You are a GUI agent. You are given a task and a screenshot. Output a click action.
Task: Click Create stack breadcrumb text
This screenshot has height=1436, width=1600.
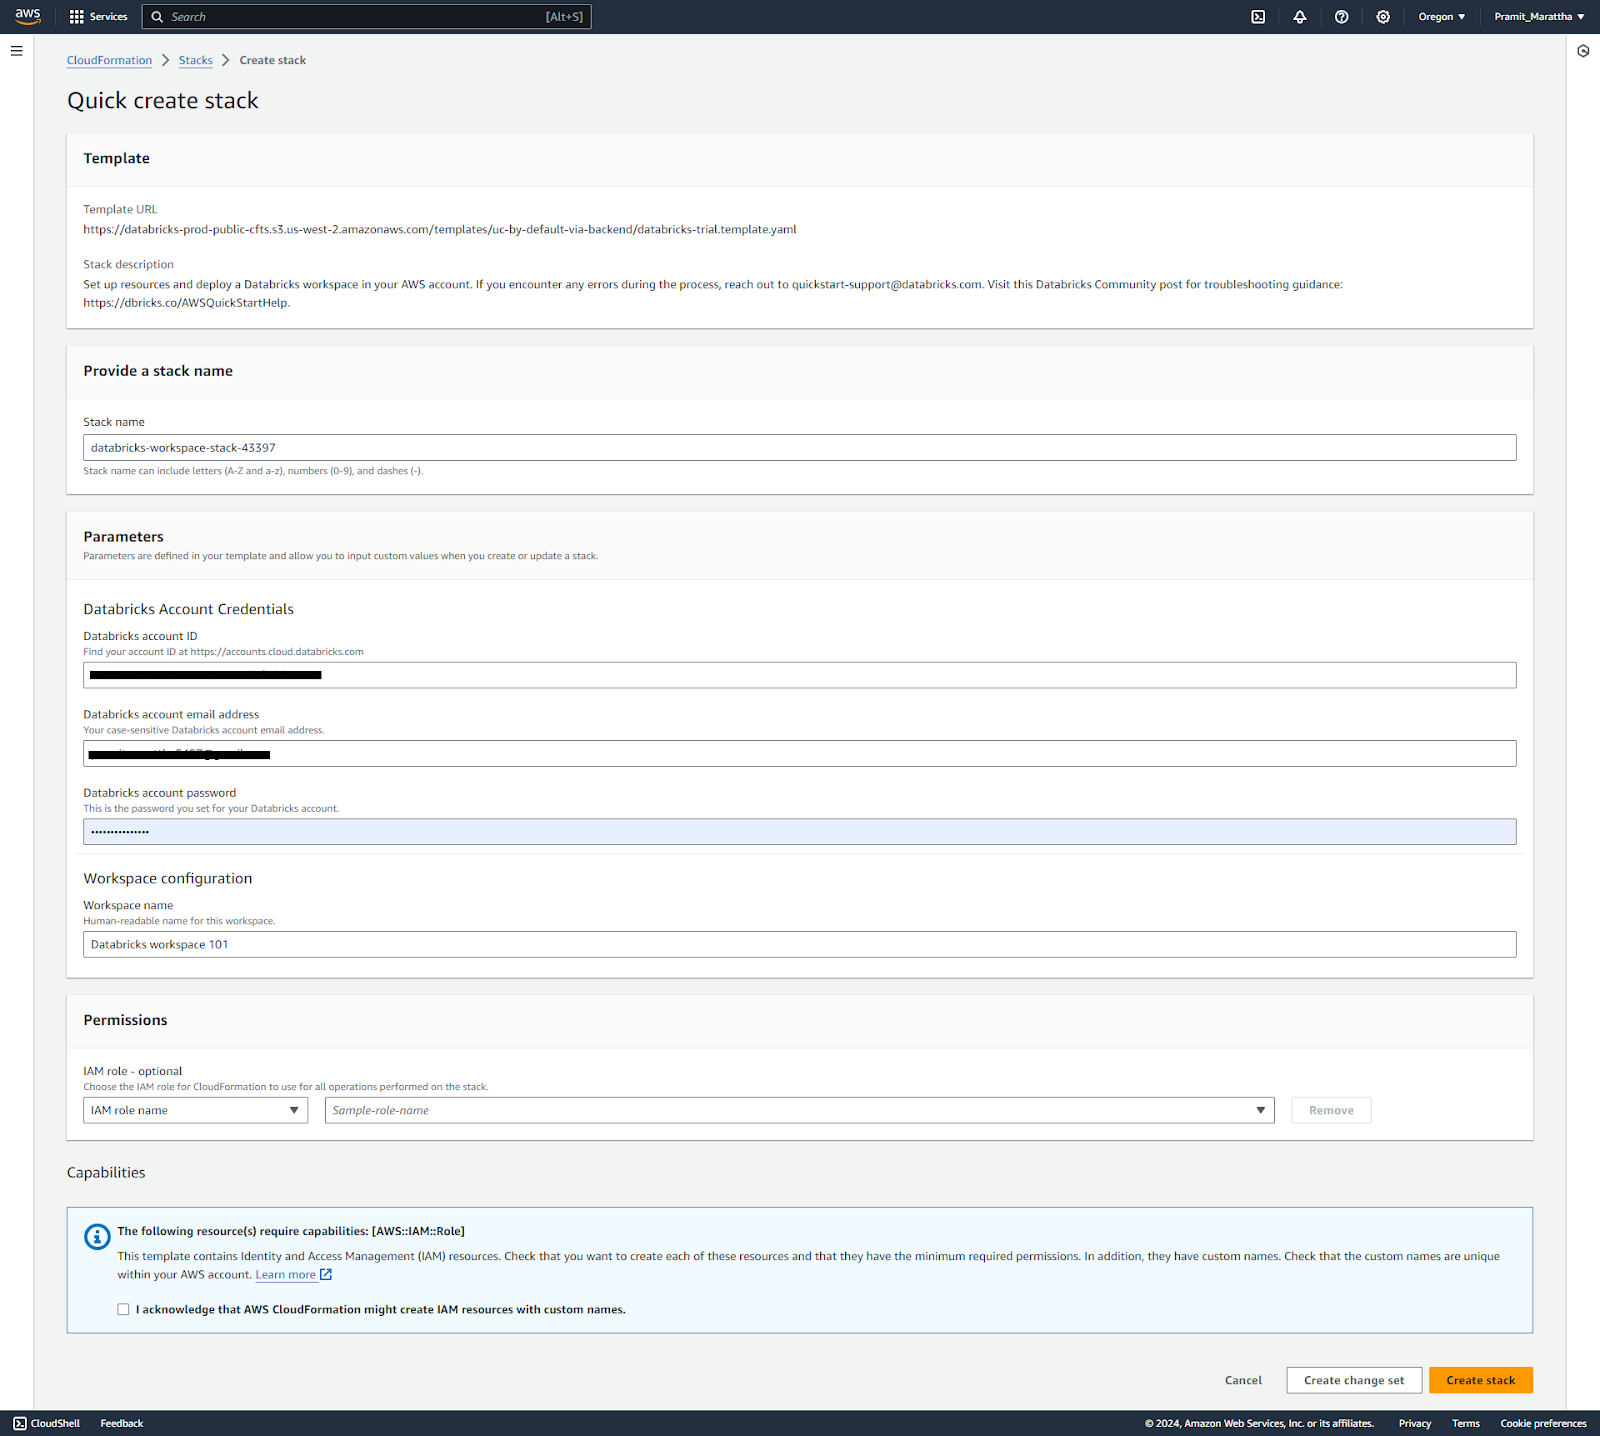tap(273, 60)
